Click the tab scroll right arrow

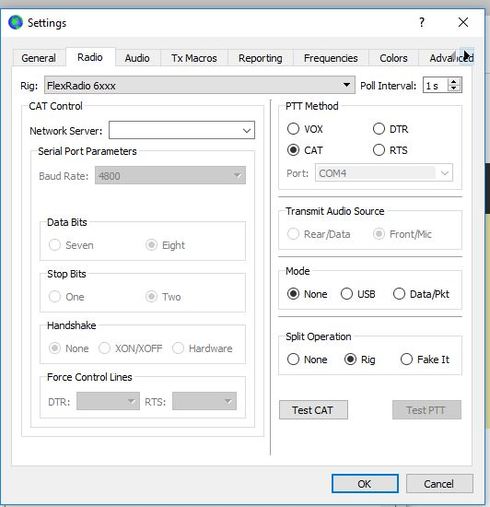[x=468, y=56]
